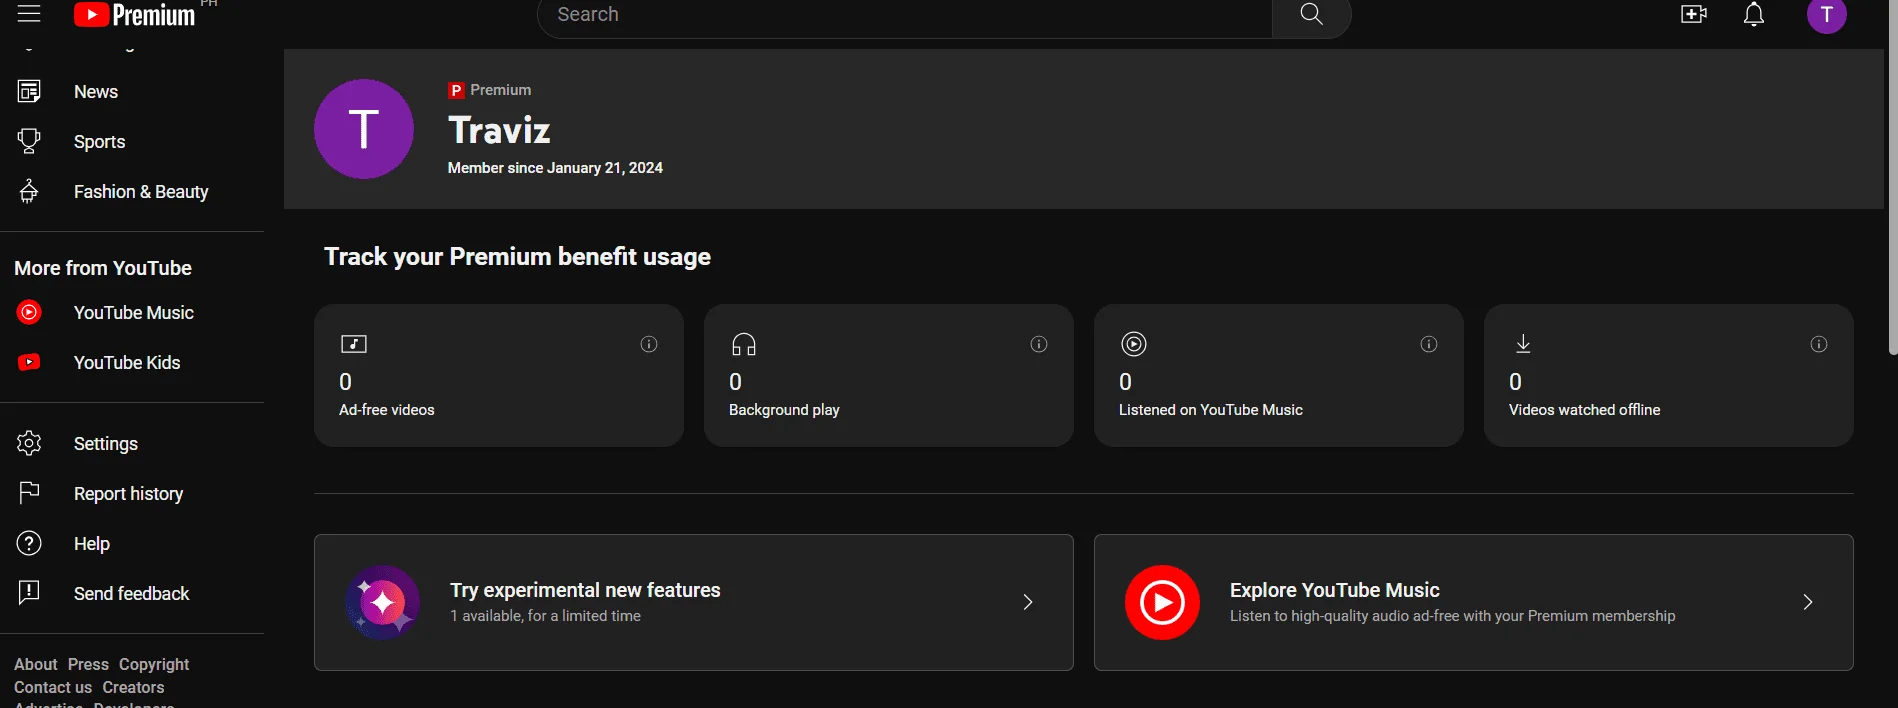Focus the Search input field
1898x708 pixels.
tap(904, 14)
